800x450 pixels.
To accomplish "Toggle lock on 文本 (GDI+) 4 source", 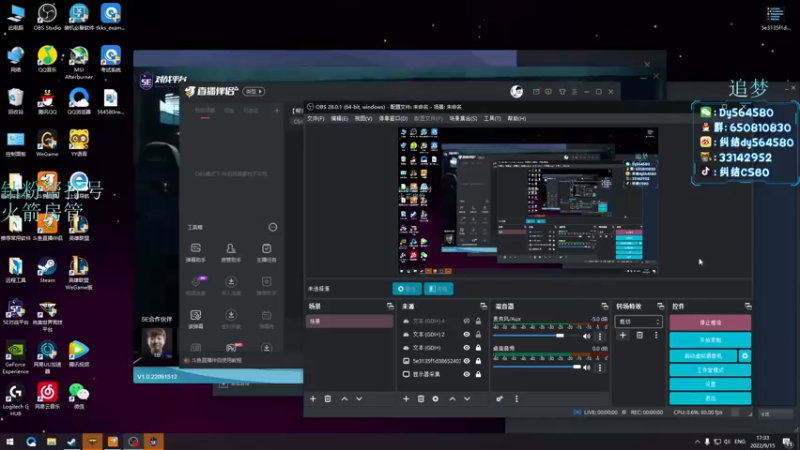I will coord(478,321).
